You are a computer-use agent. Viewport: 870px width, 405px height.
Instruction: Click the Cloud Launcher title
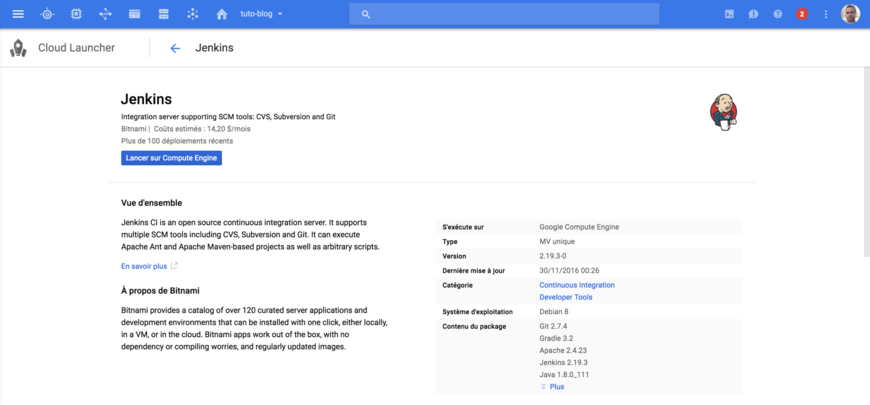coord(77,48)
